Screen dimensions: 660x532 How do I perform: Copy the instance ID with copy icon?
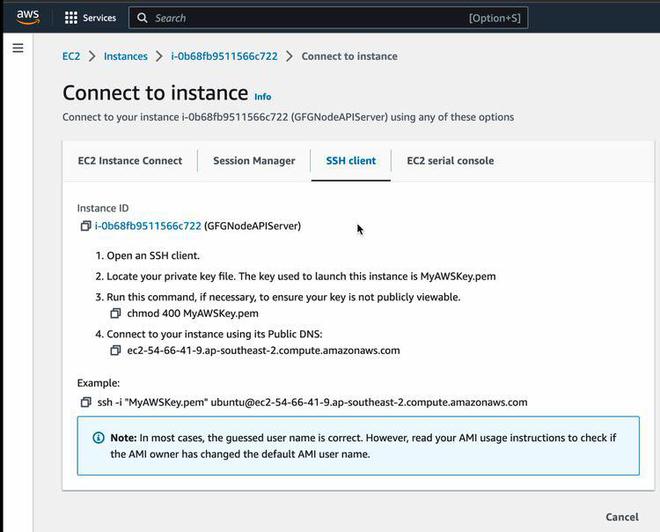[86, 226]
